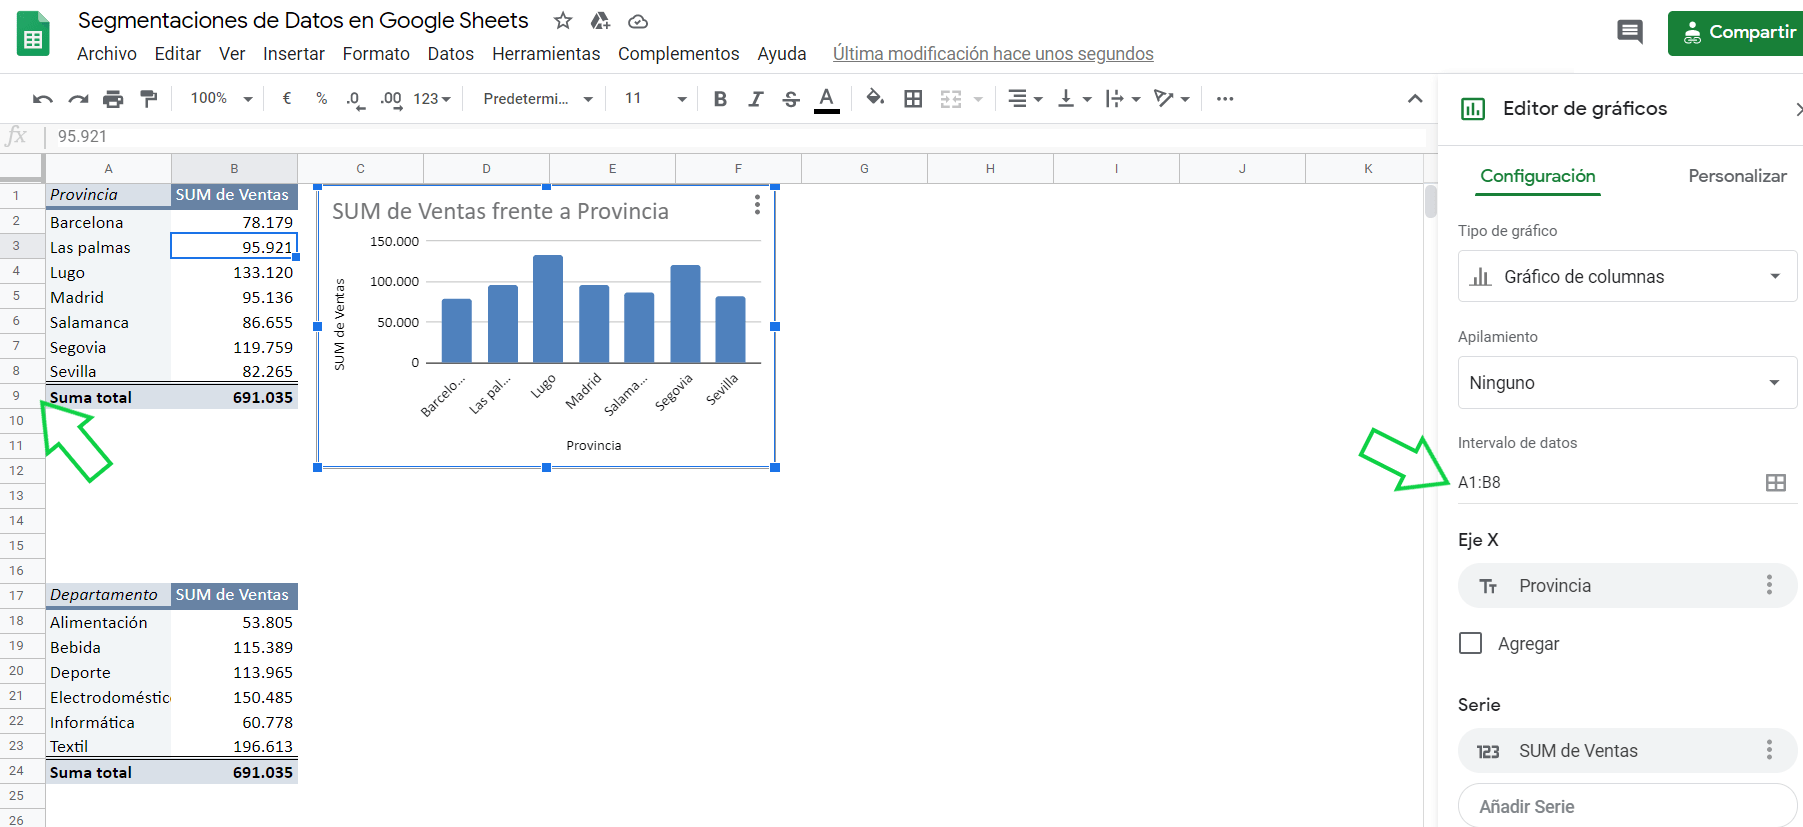Image resolution: width=1803 pixels, height=827 pixels.
Task: Switch to the Personalizar tab
Action: pos(1737,176)
